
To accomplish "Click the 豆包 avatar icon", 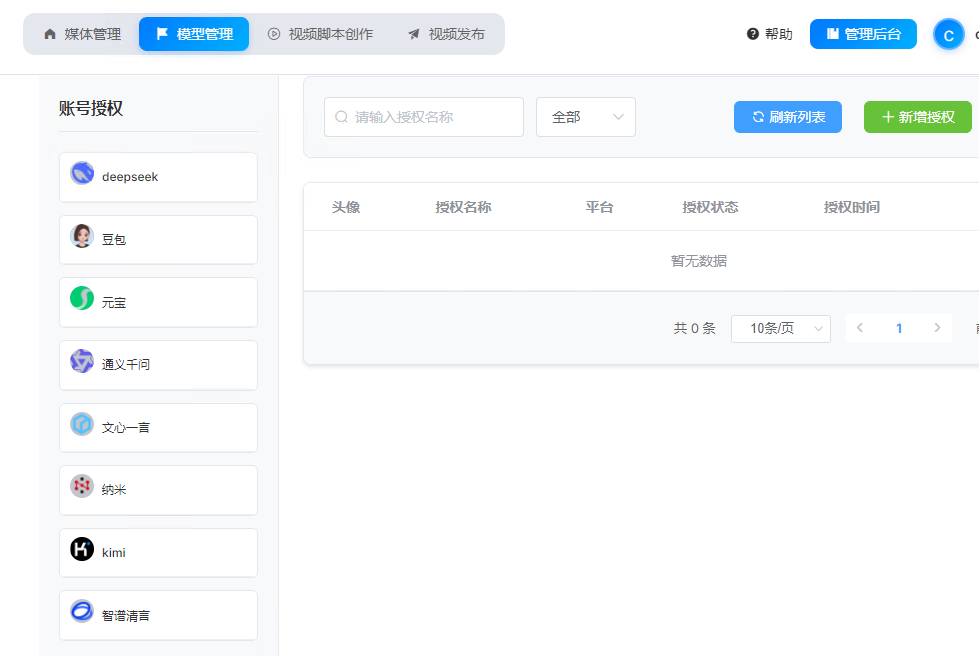I will click(x=82, y=236).
